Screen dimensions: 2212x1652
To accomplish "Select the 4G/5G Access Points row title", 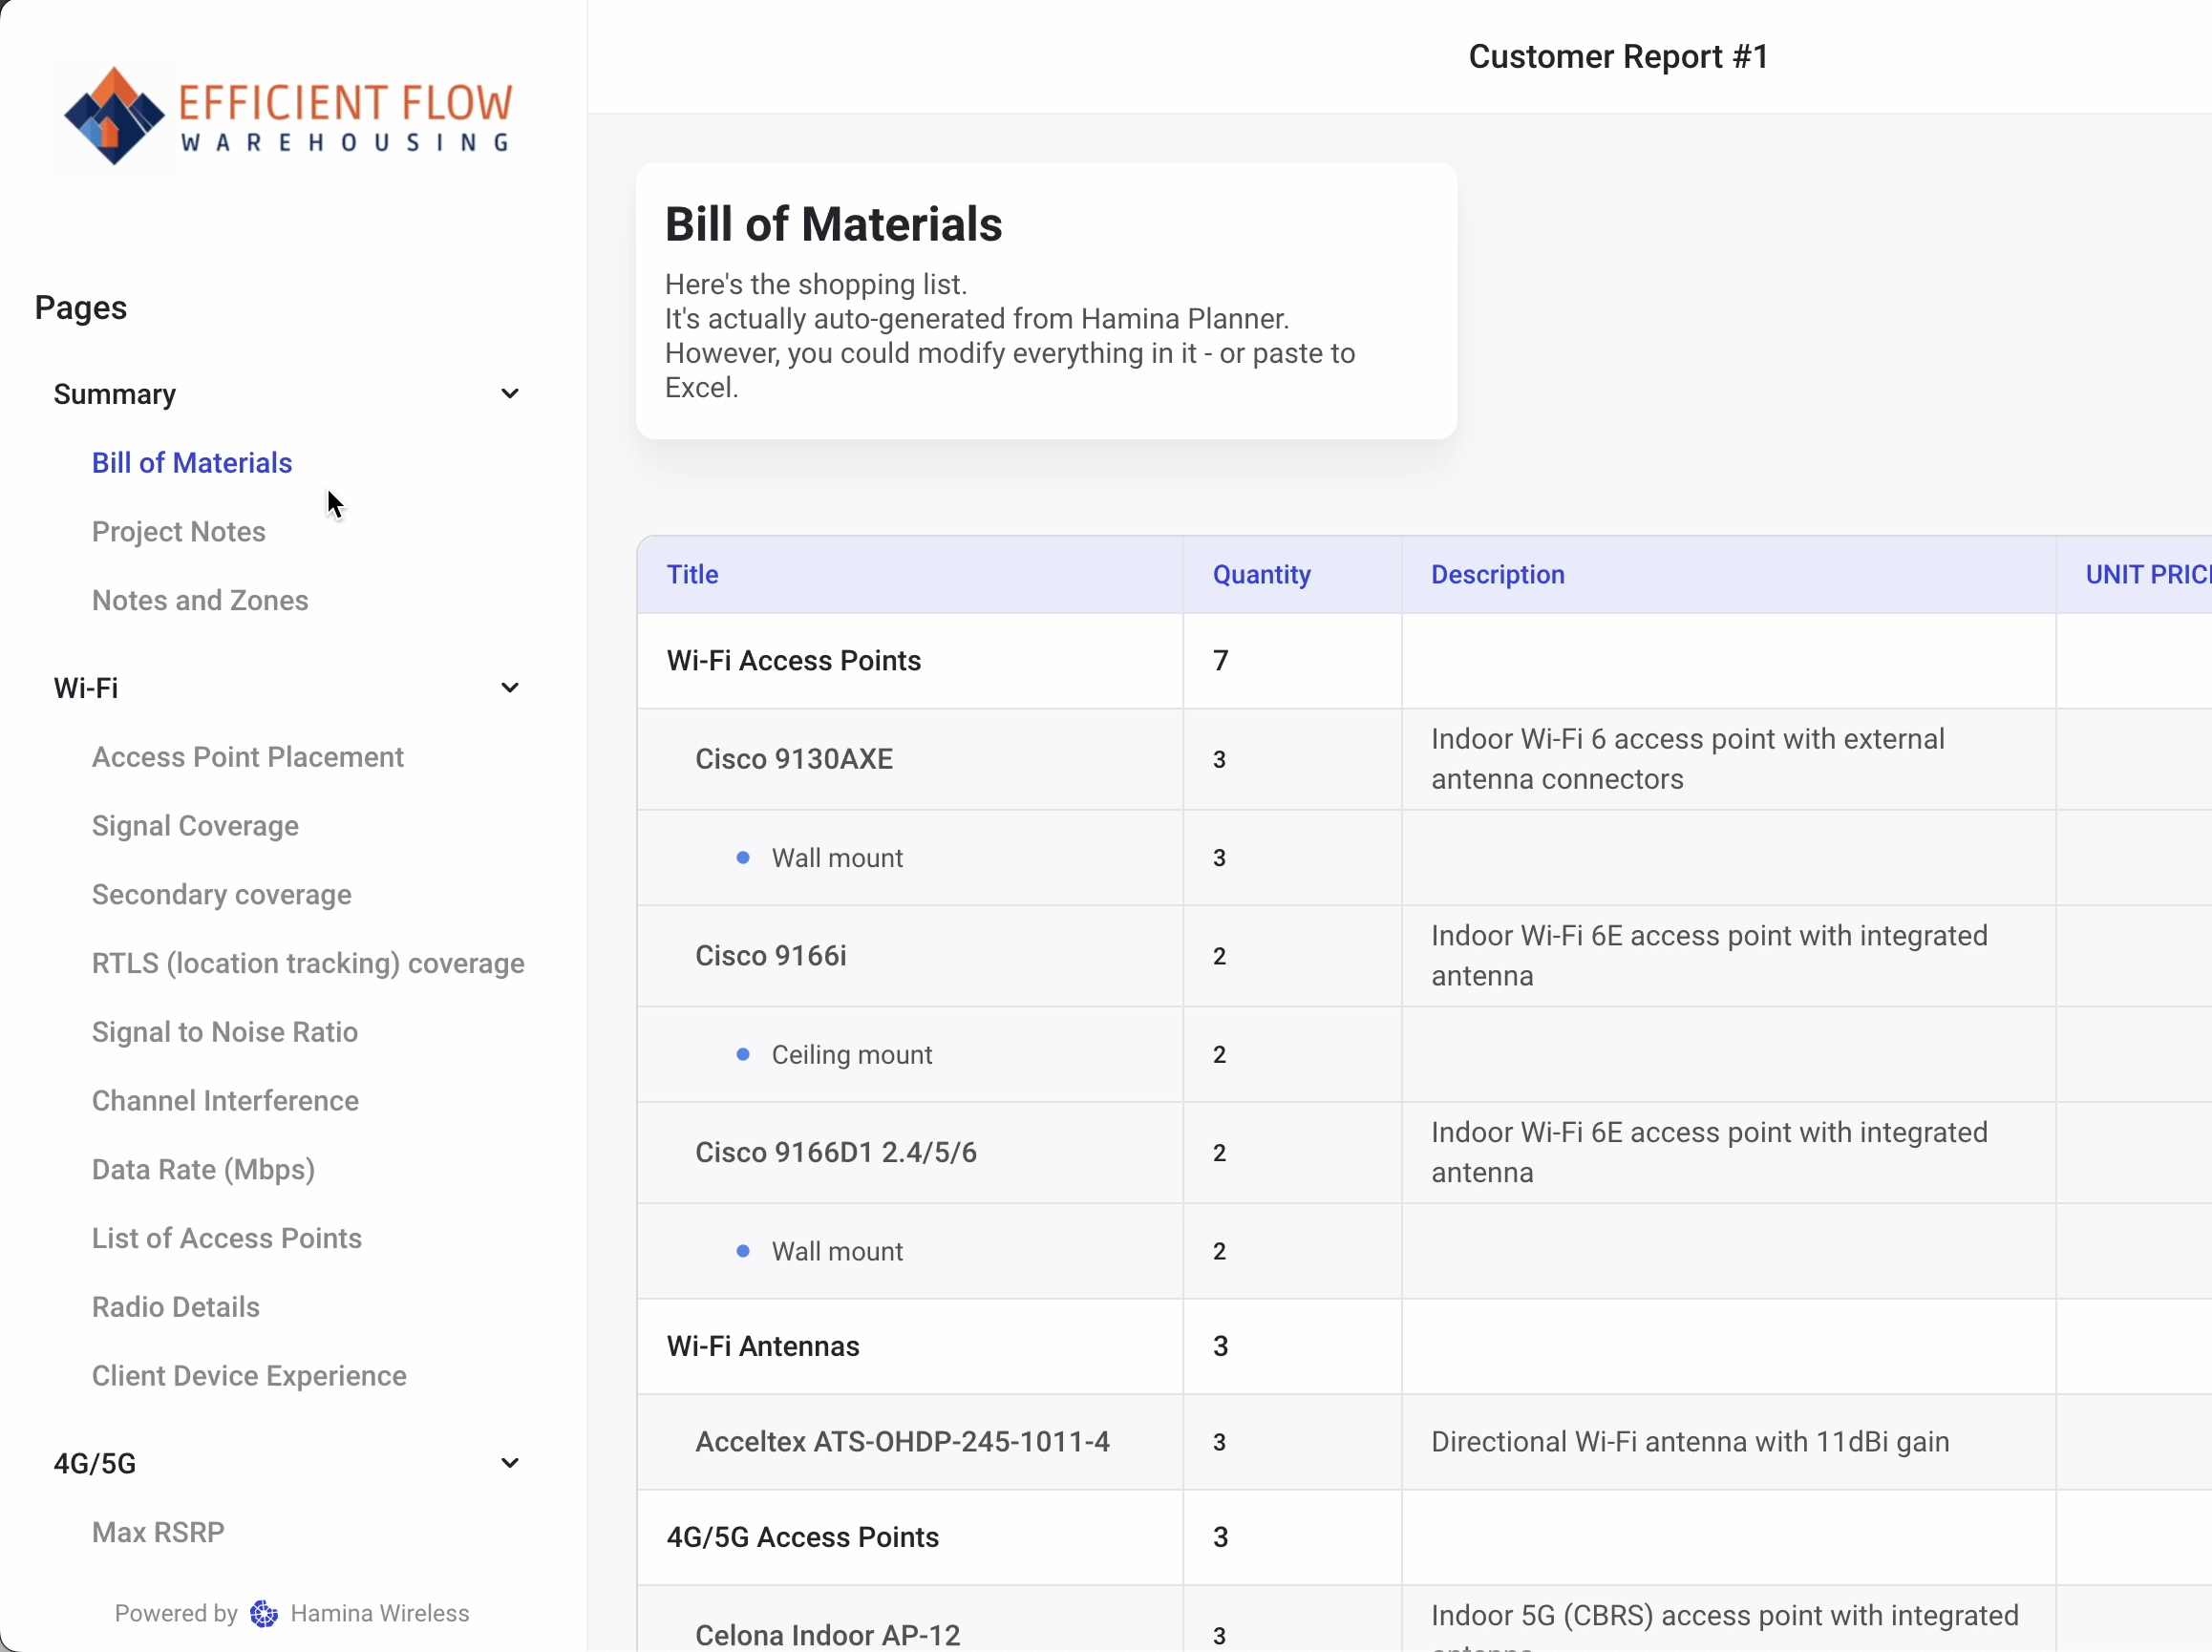I will coord(803,1537).
